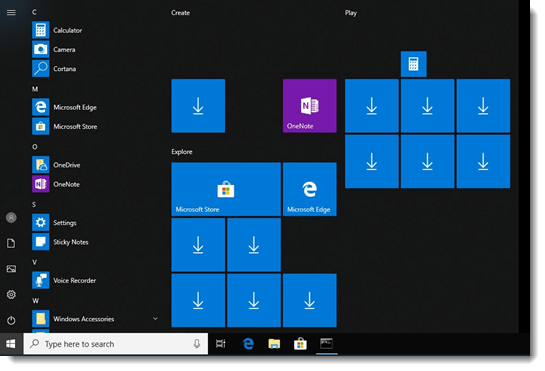Jump to letter M section header
This screenshot has width=545, height=371.
(35, 89)
